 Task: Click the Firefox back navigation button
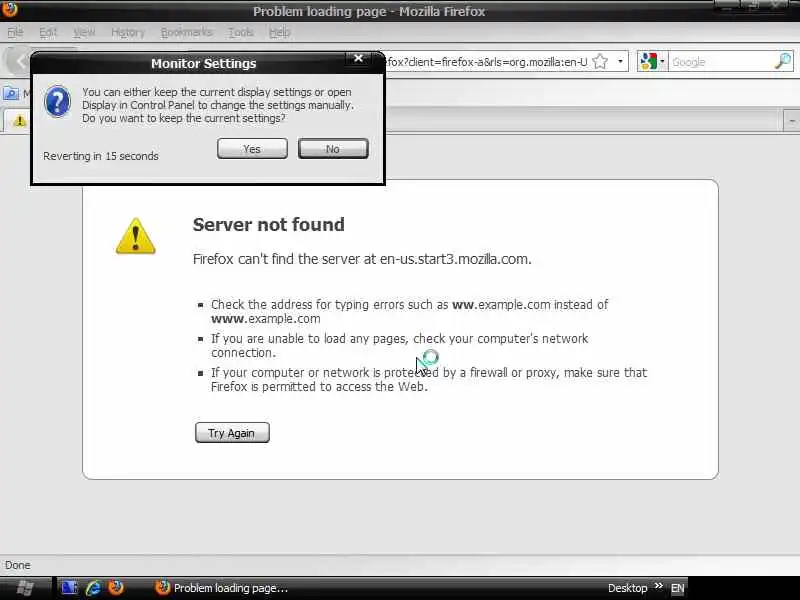(x=18, y=62)
